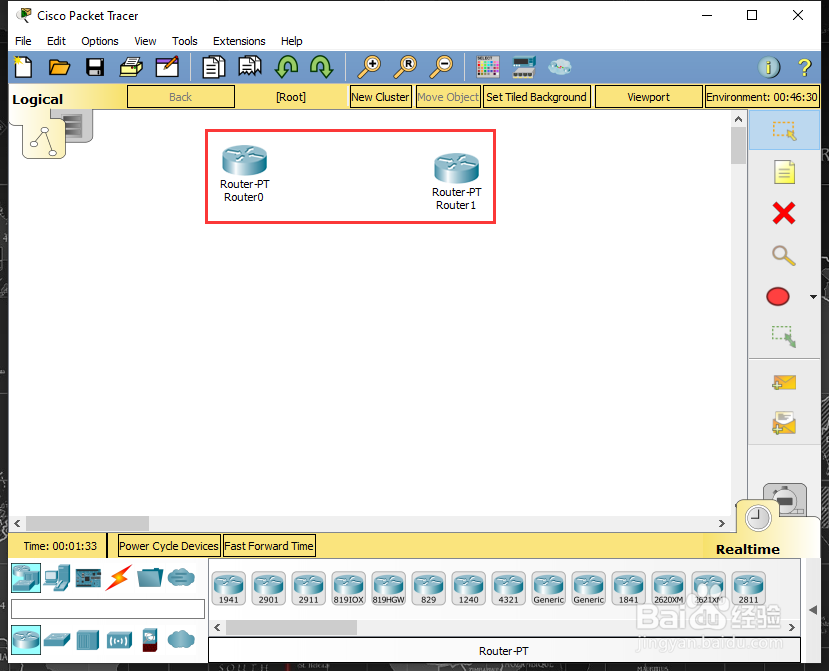This screenshot has height=671, width=829.
Task: Click the yellow question mark help icon
Action: [804, 67]
